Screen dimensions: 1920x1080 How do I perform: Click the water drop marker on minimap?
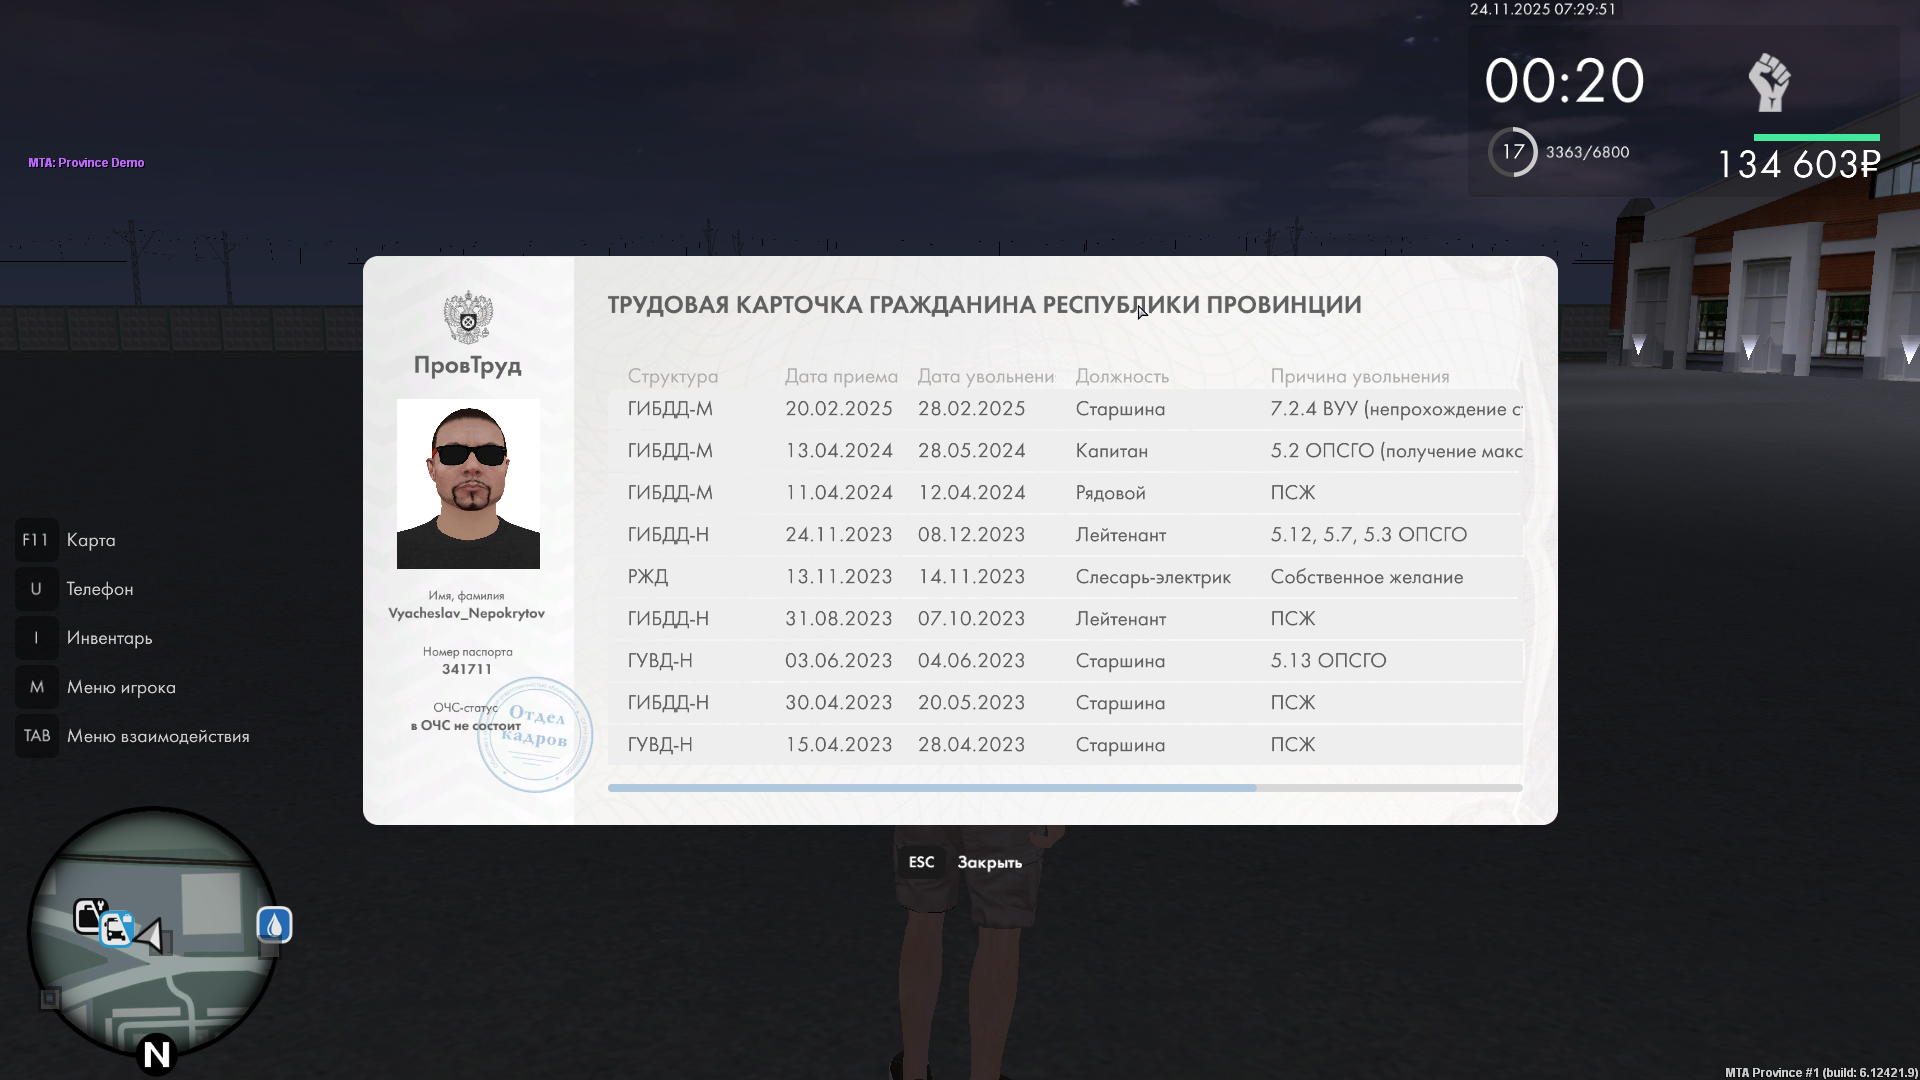click(274, 925)
